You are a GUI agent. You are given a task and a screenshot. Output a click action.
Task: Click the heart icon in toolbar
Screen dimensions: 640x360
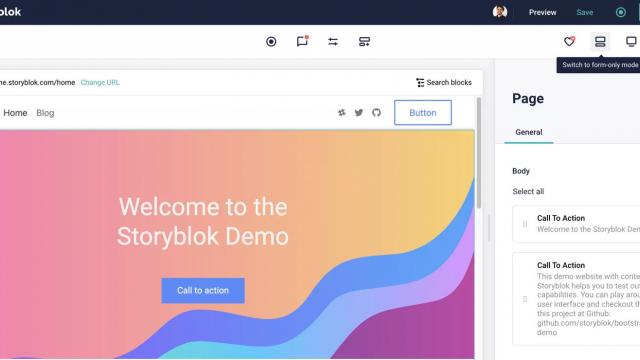[x=569, y=41]
